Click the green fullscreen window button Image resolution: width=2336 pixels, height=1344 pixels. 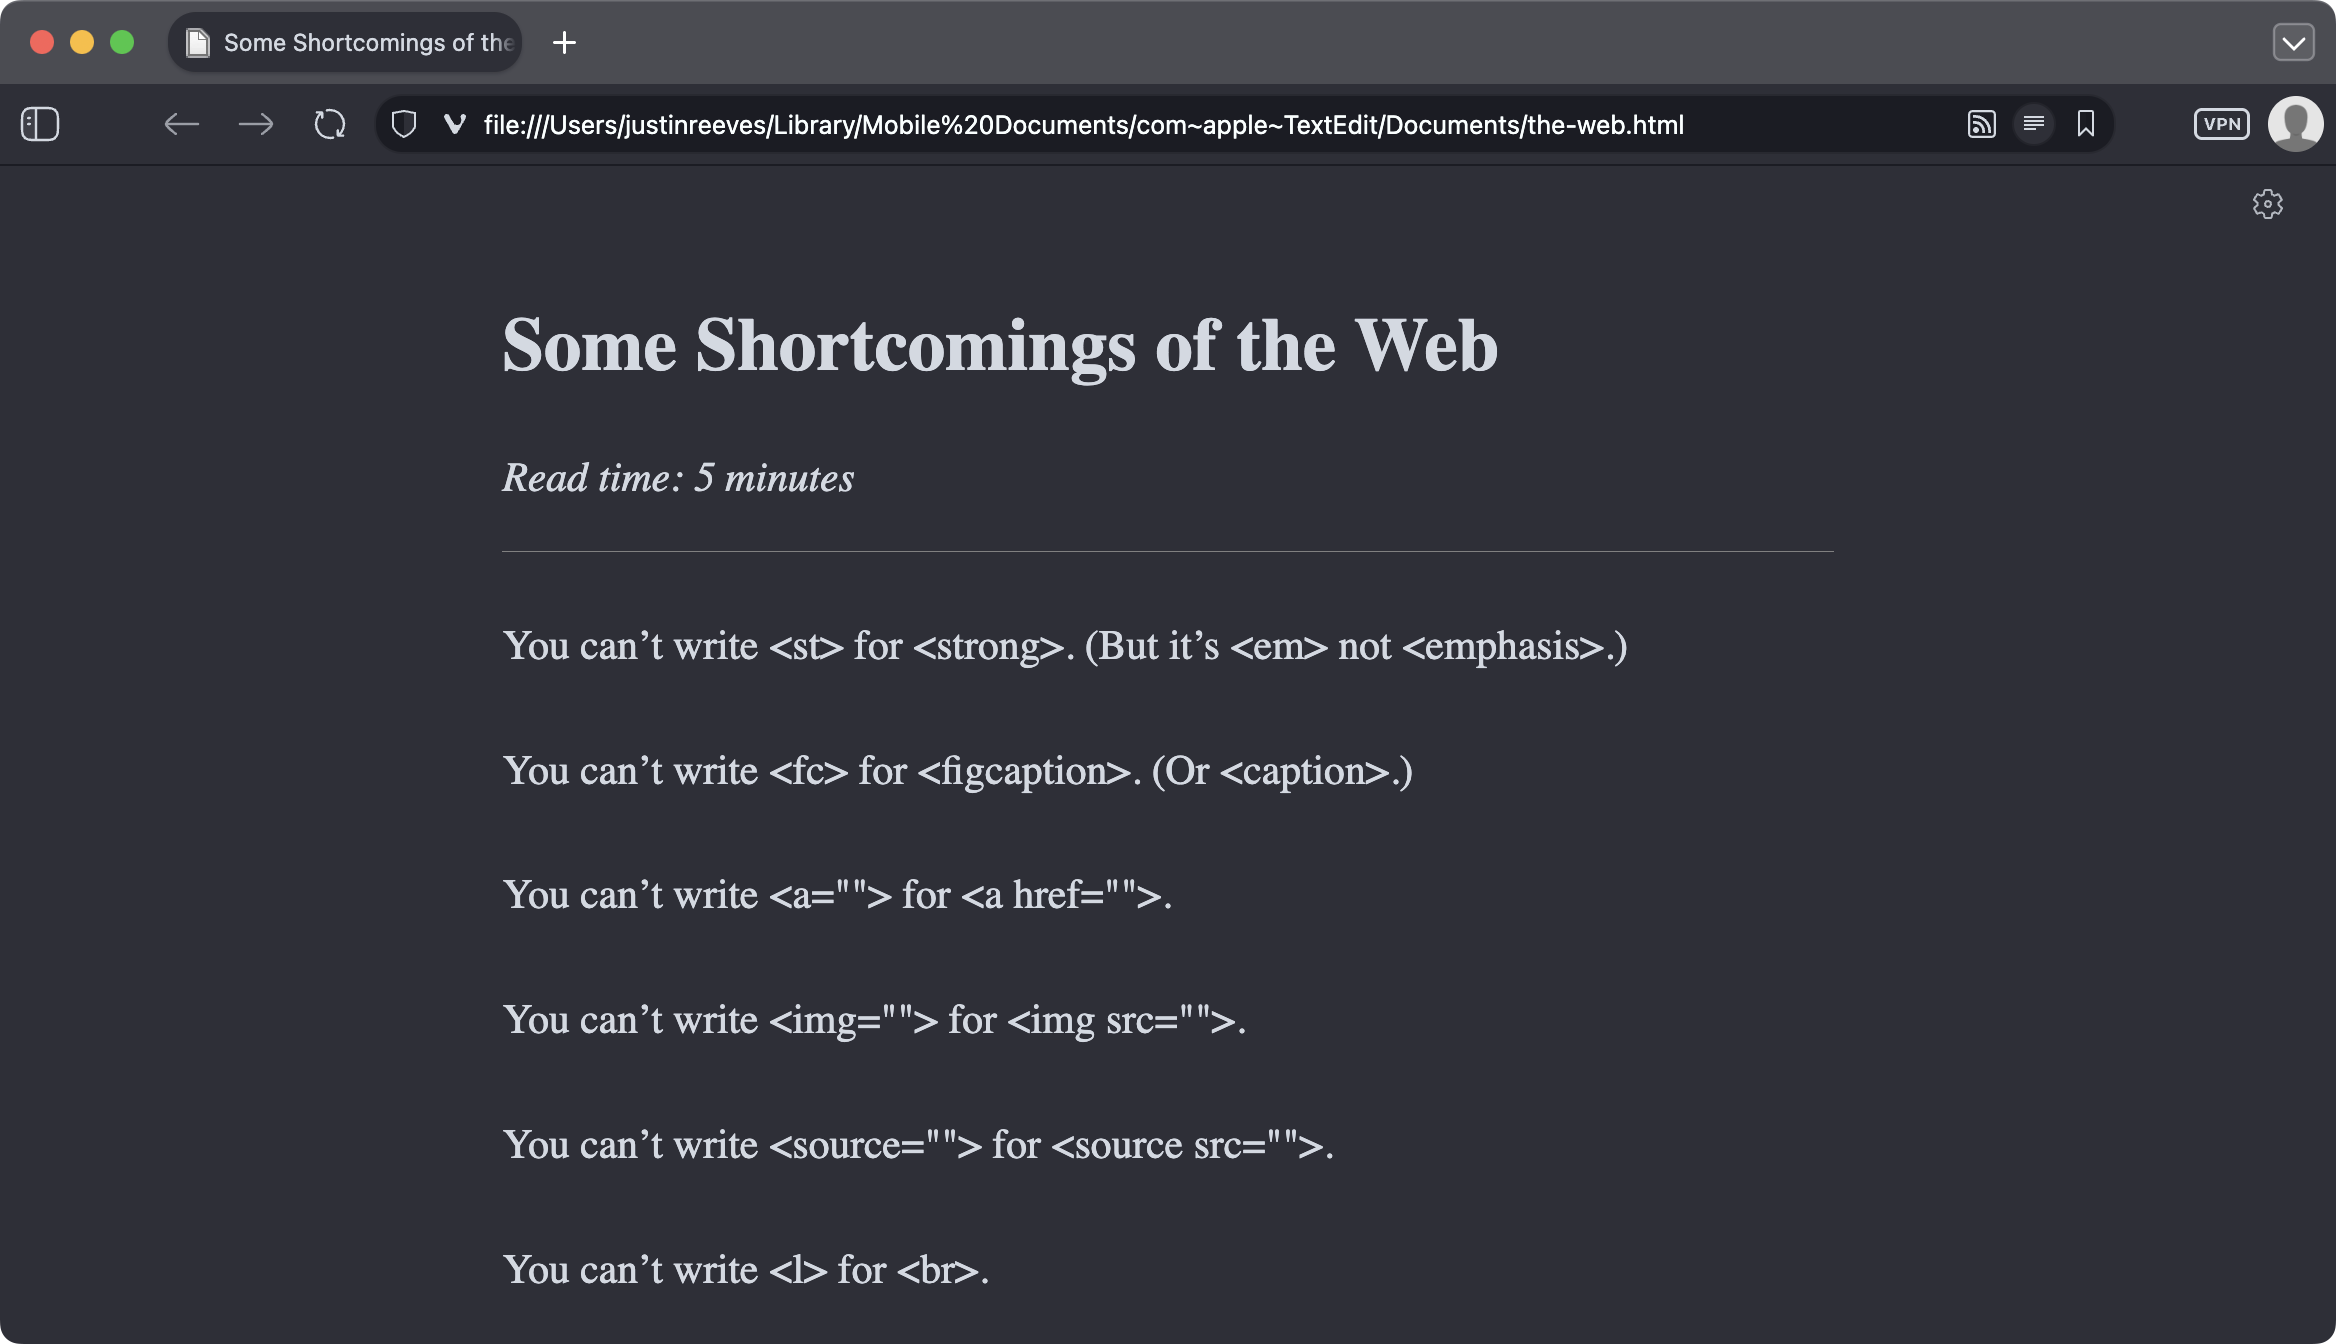point(122,42)
